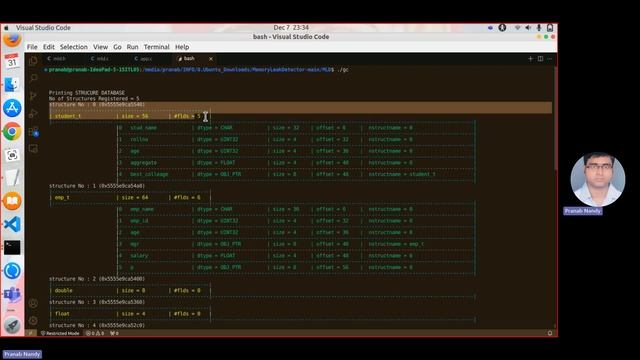This screenshot has height=360, width=640.
Task: Open the Selection menu
Action: pyautogui.click(x=74, y=47)
